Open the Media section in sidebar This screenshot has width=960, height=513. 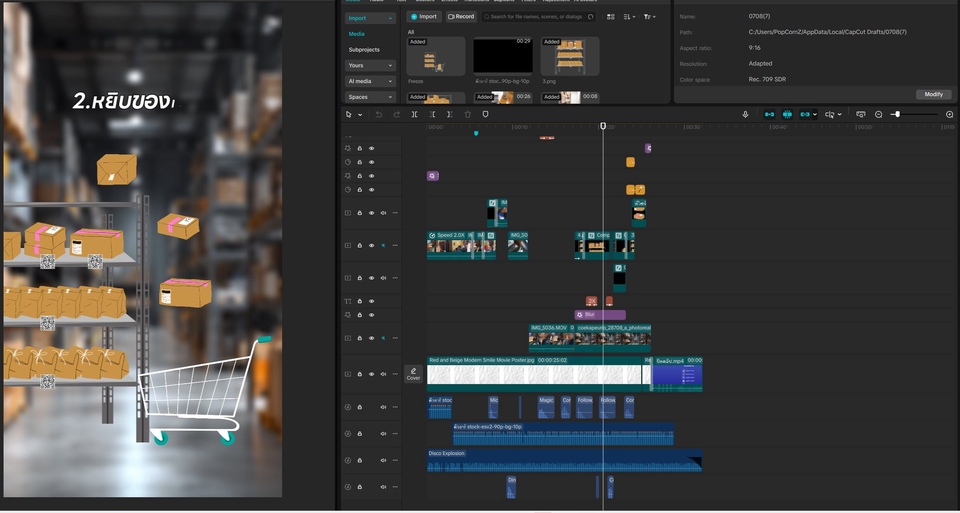point(357,33)
